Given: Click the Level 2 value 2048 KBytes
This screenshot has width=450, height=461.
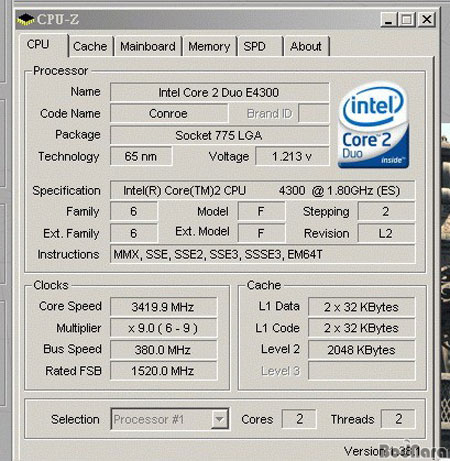Looking at the screenshot, I should [x=361, y=350].
